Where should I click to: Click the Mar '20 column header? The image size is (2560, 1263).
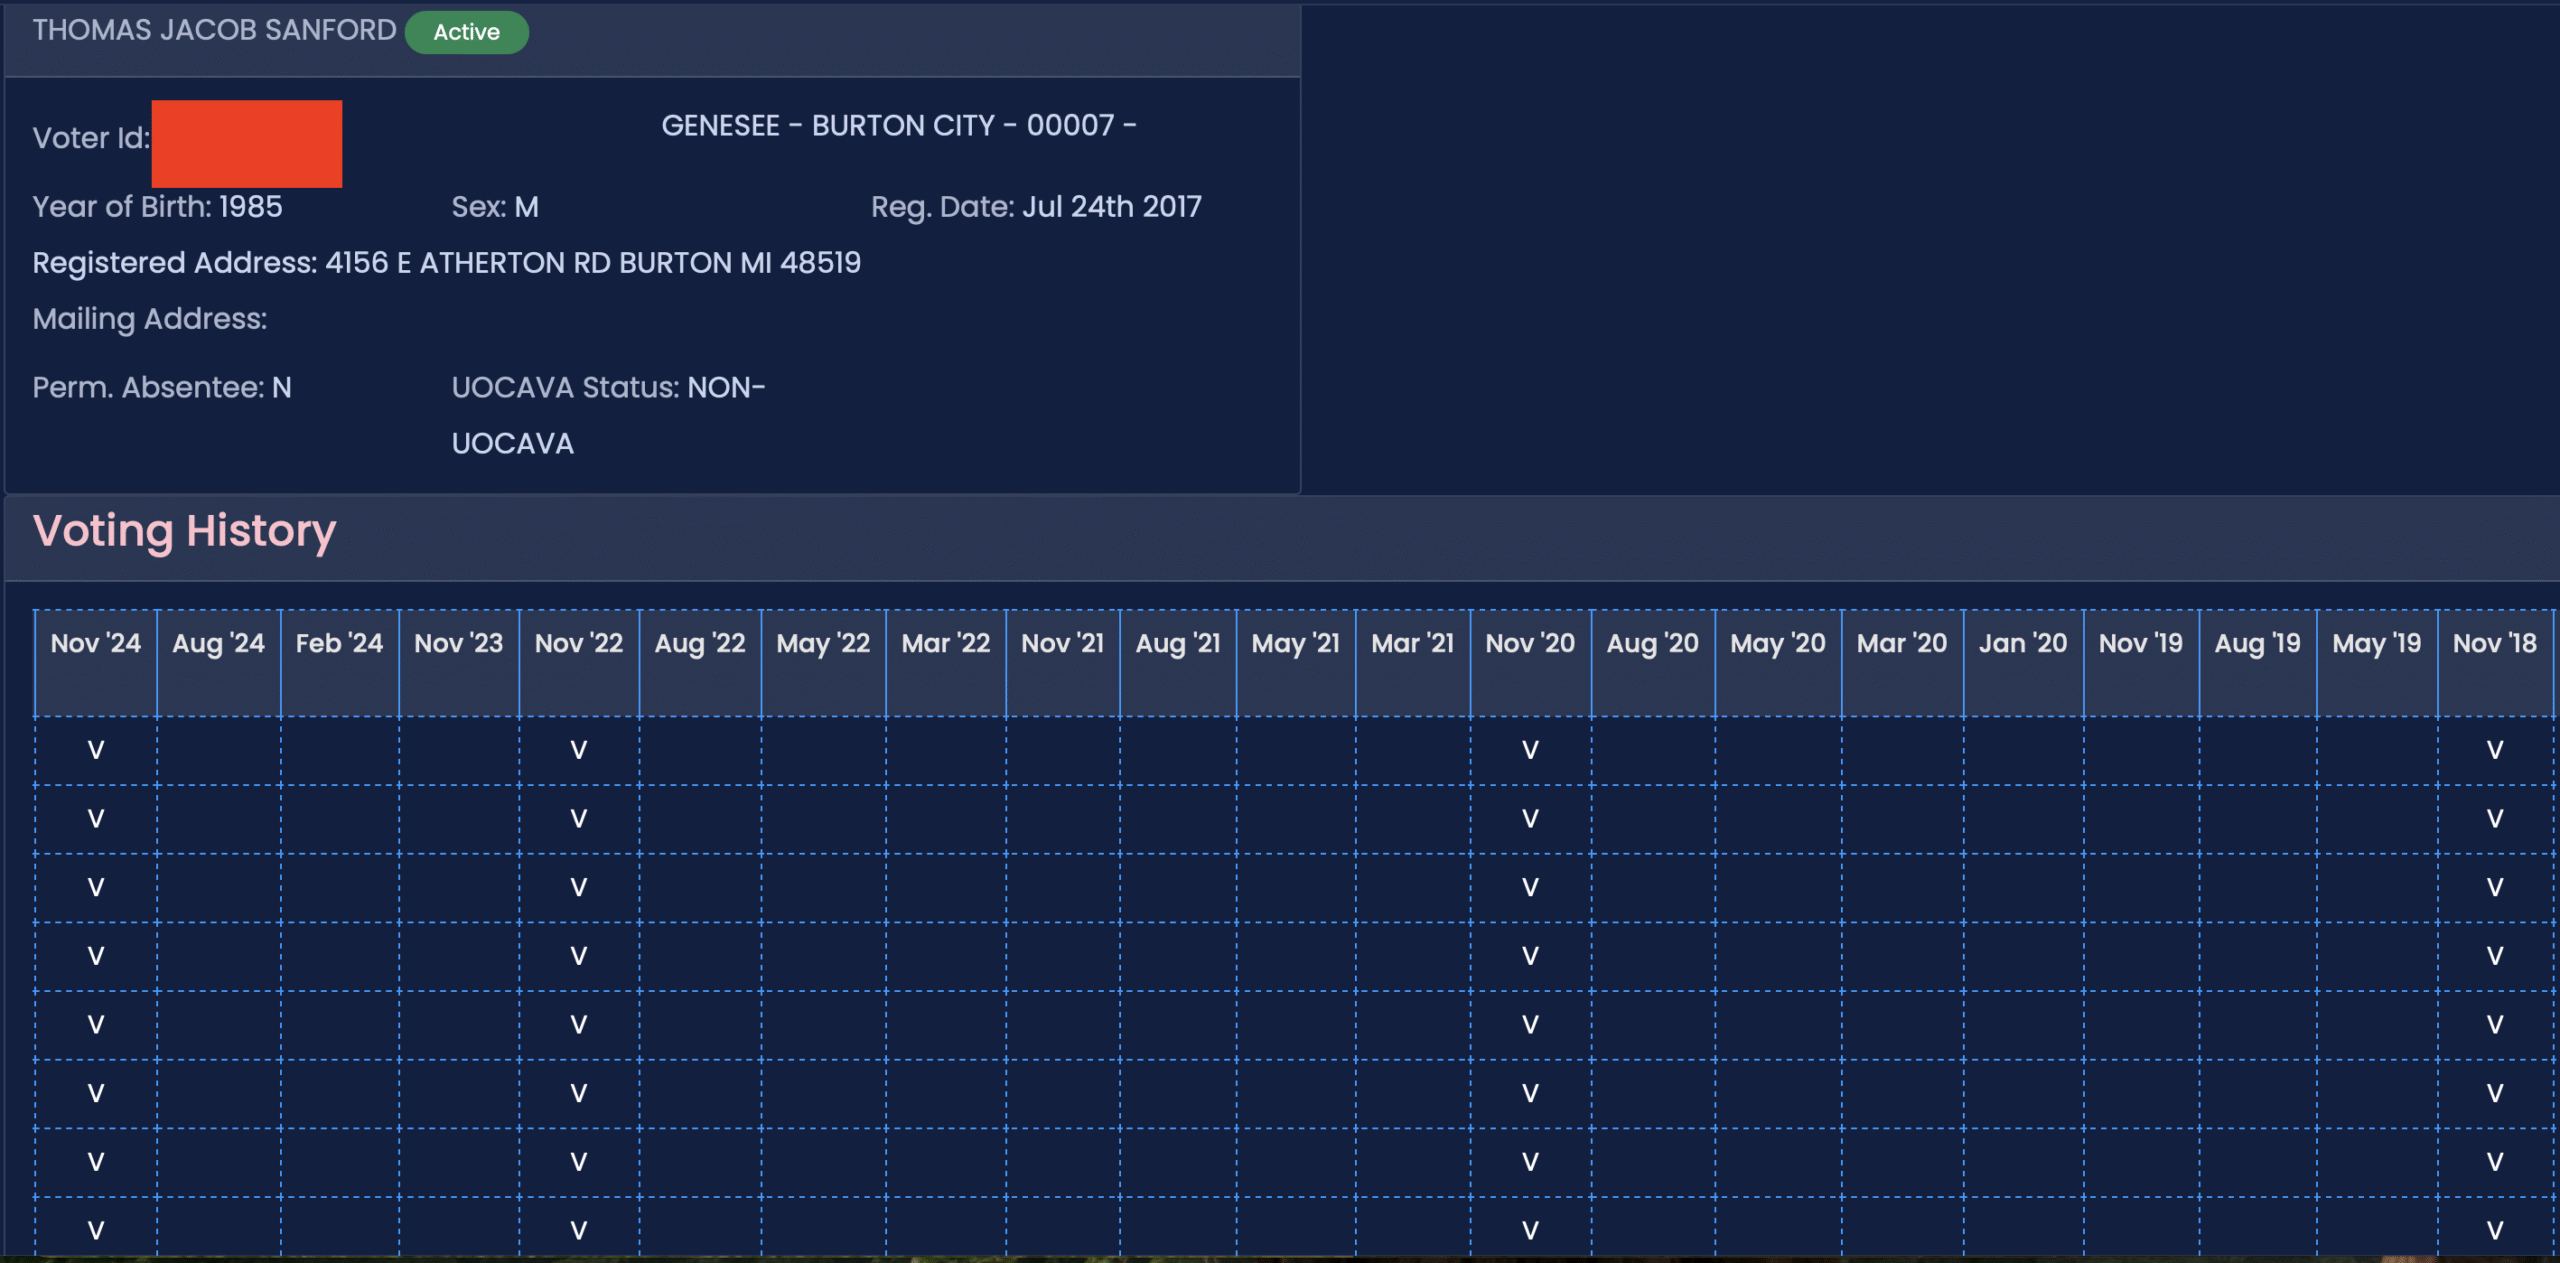pos(1902,663)
